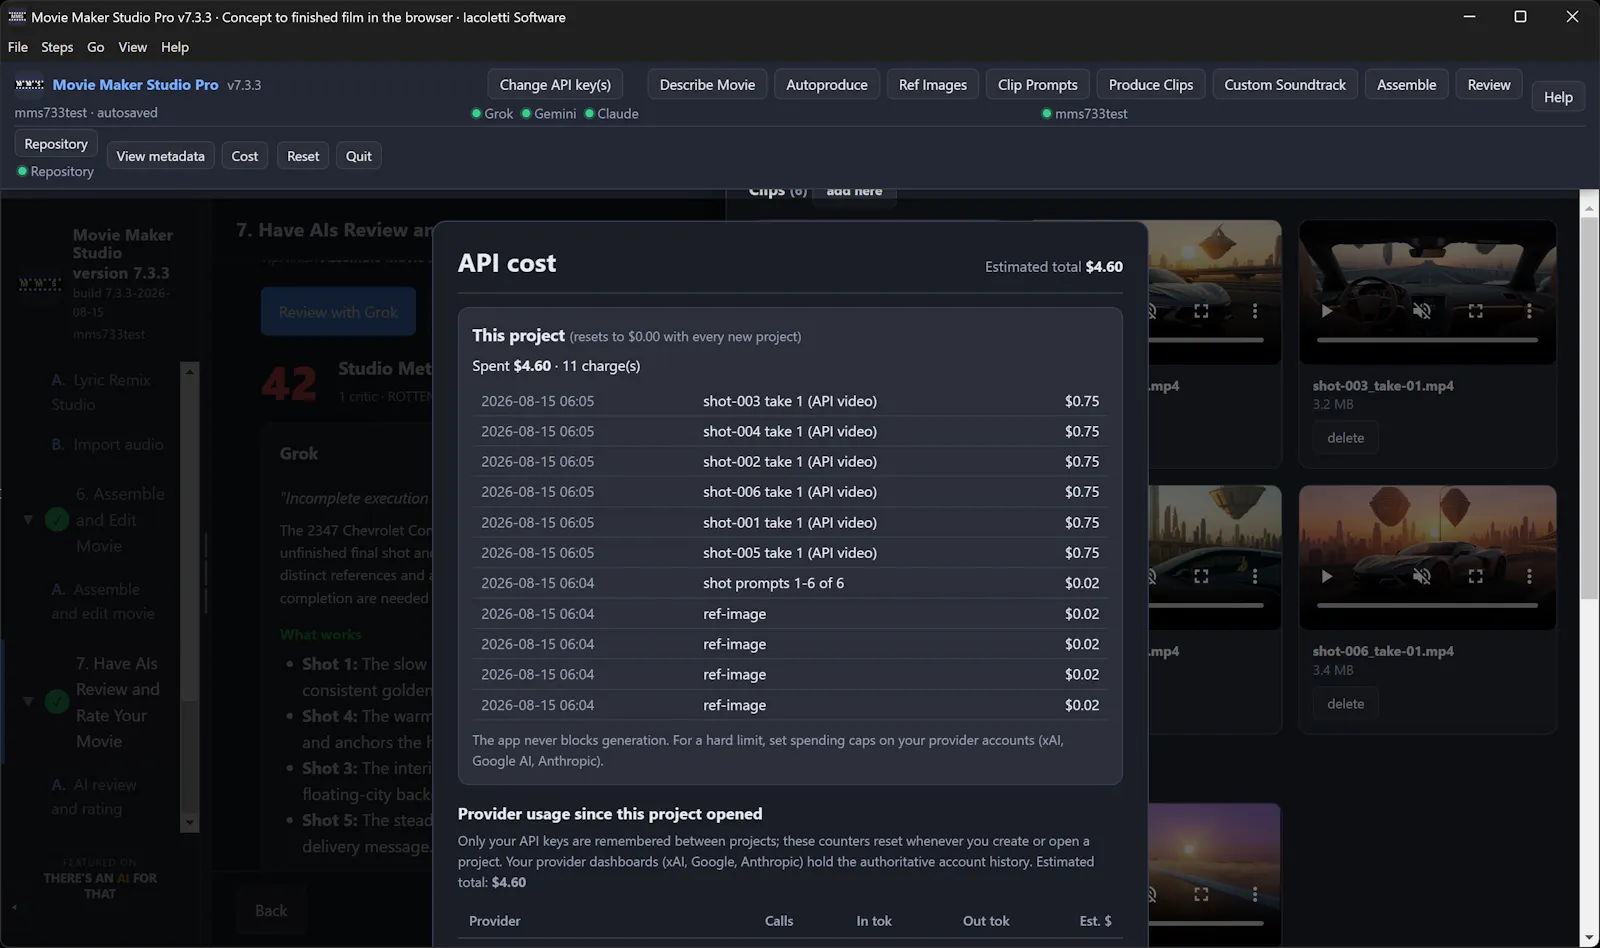1600x948 pixels.
Task: Click the Cost button
Action: [245, 156]
